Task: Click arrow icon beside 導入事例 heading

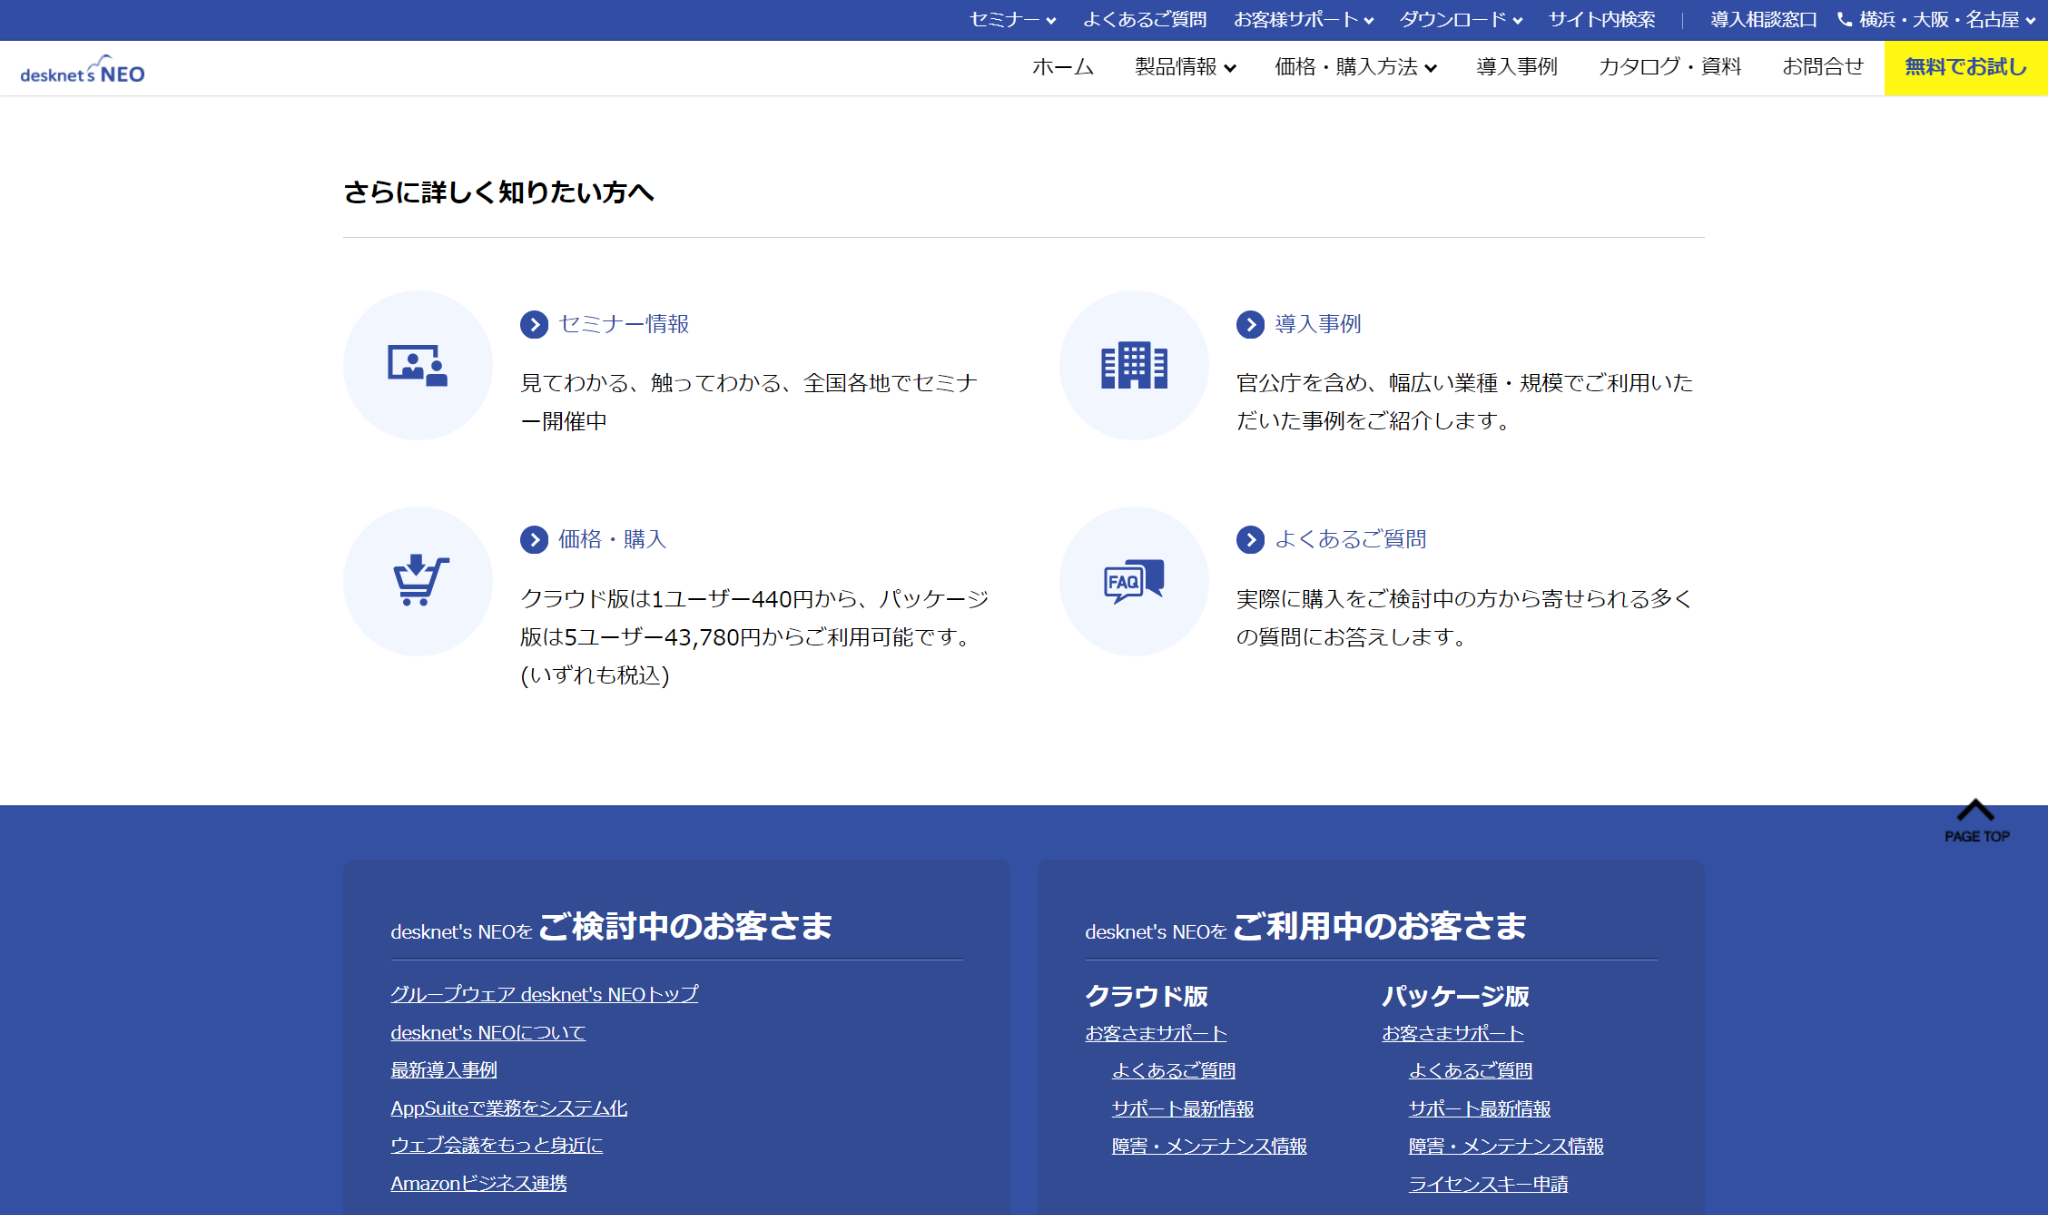Action: pos(1250,324)
